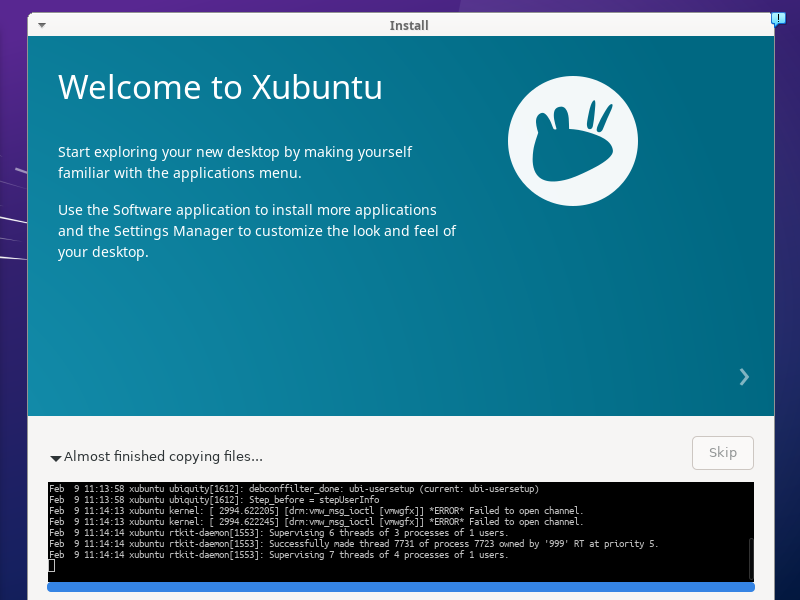Go to next slide with right chevron
Image resolution: width=800 pixels, height=600 pixels.
click(744, 377)
